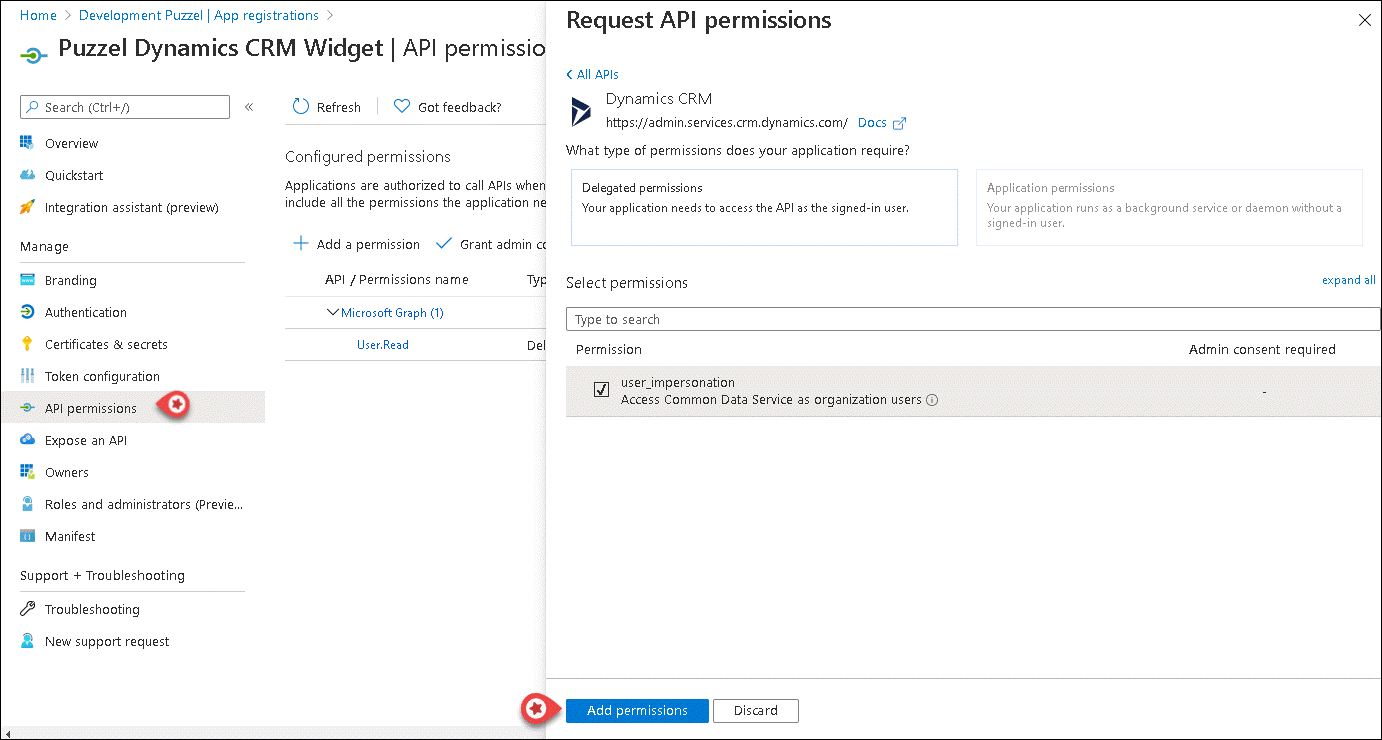Open Token configuration page
This screenshot has height=740, width=1382.
102,376
